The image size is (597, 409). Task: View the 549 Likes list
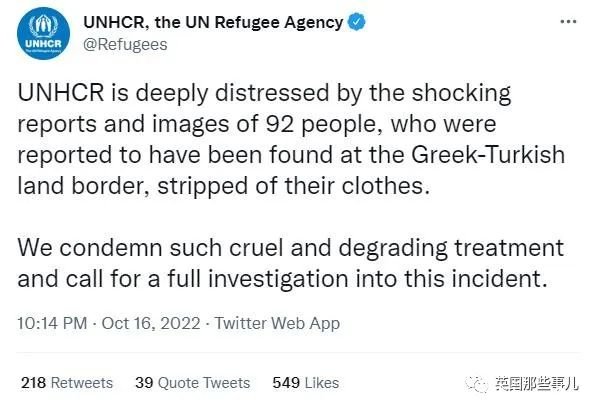point(306,383)
